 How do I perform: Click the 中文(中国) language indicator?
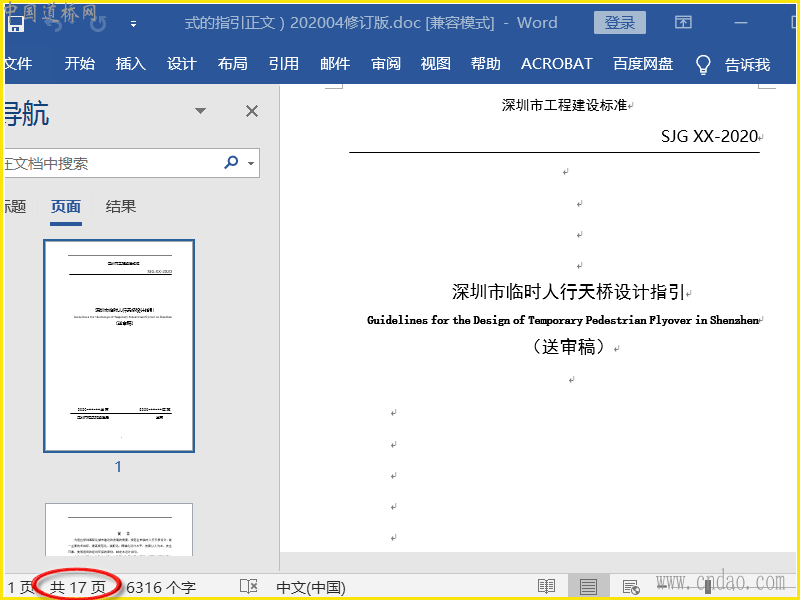click(x=311, y=587)
